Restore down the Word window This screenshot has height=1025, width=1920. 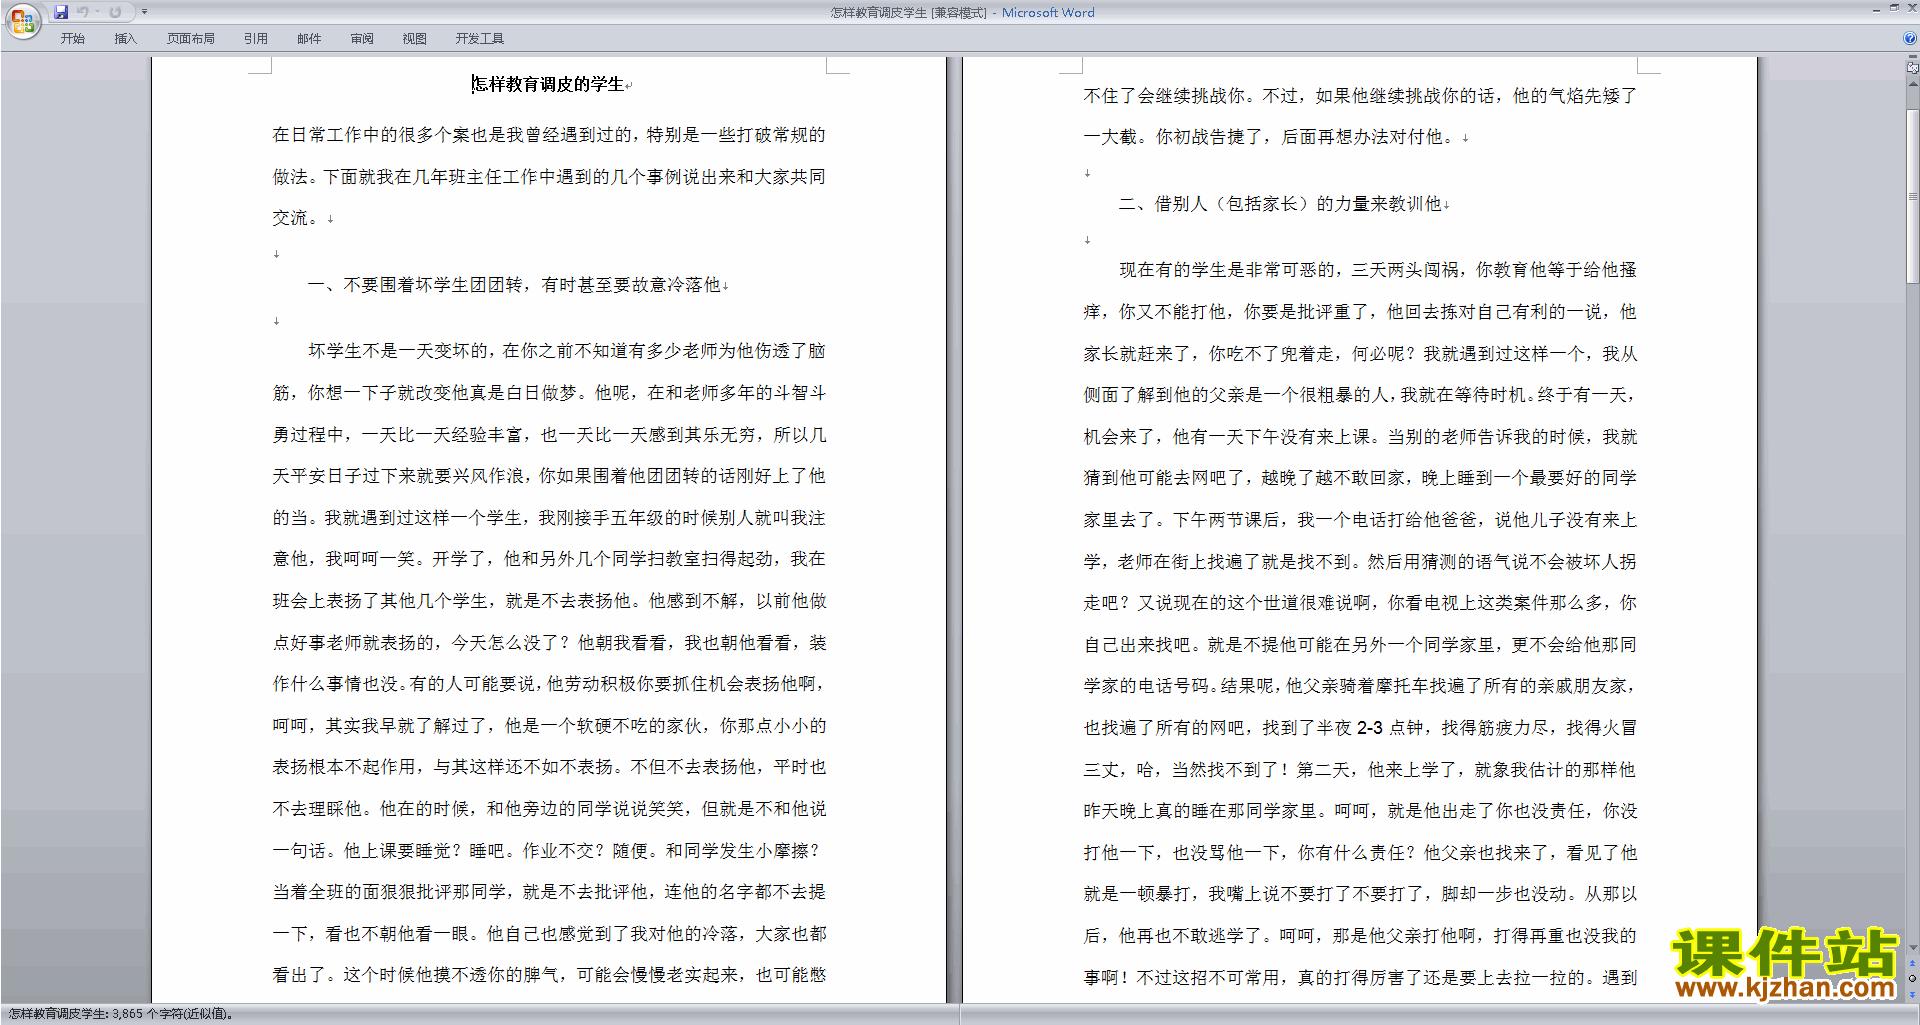[x=1894, y=8]
